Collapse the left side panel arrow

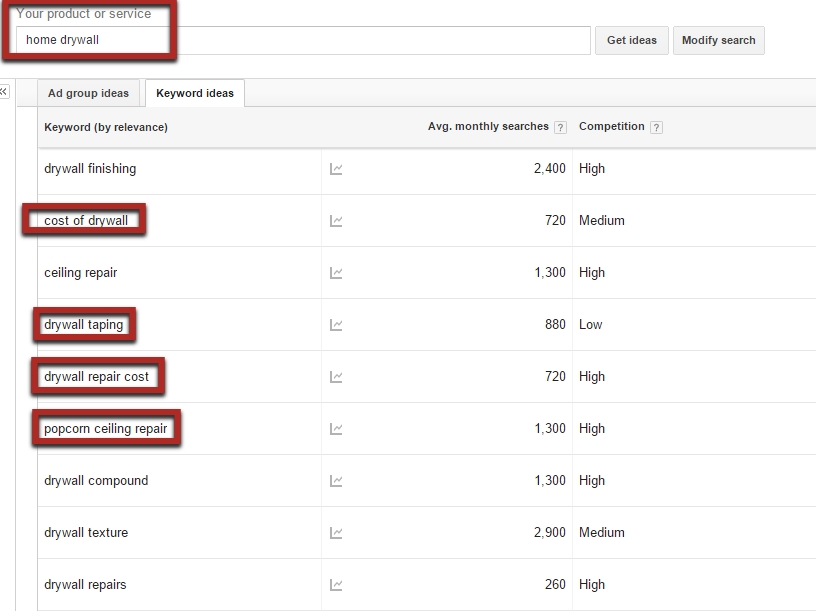click(x=4, y=91)
